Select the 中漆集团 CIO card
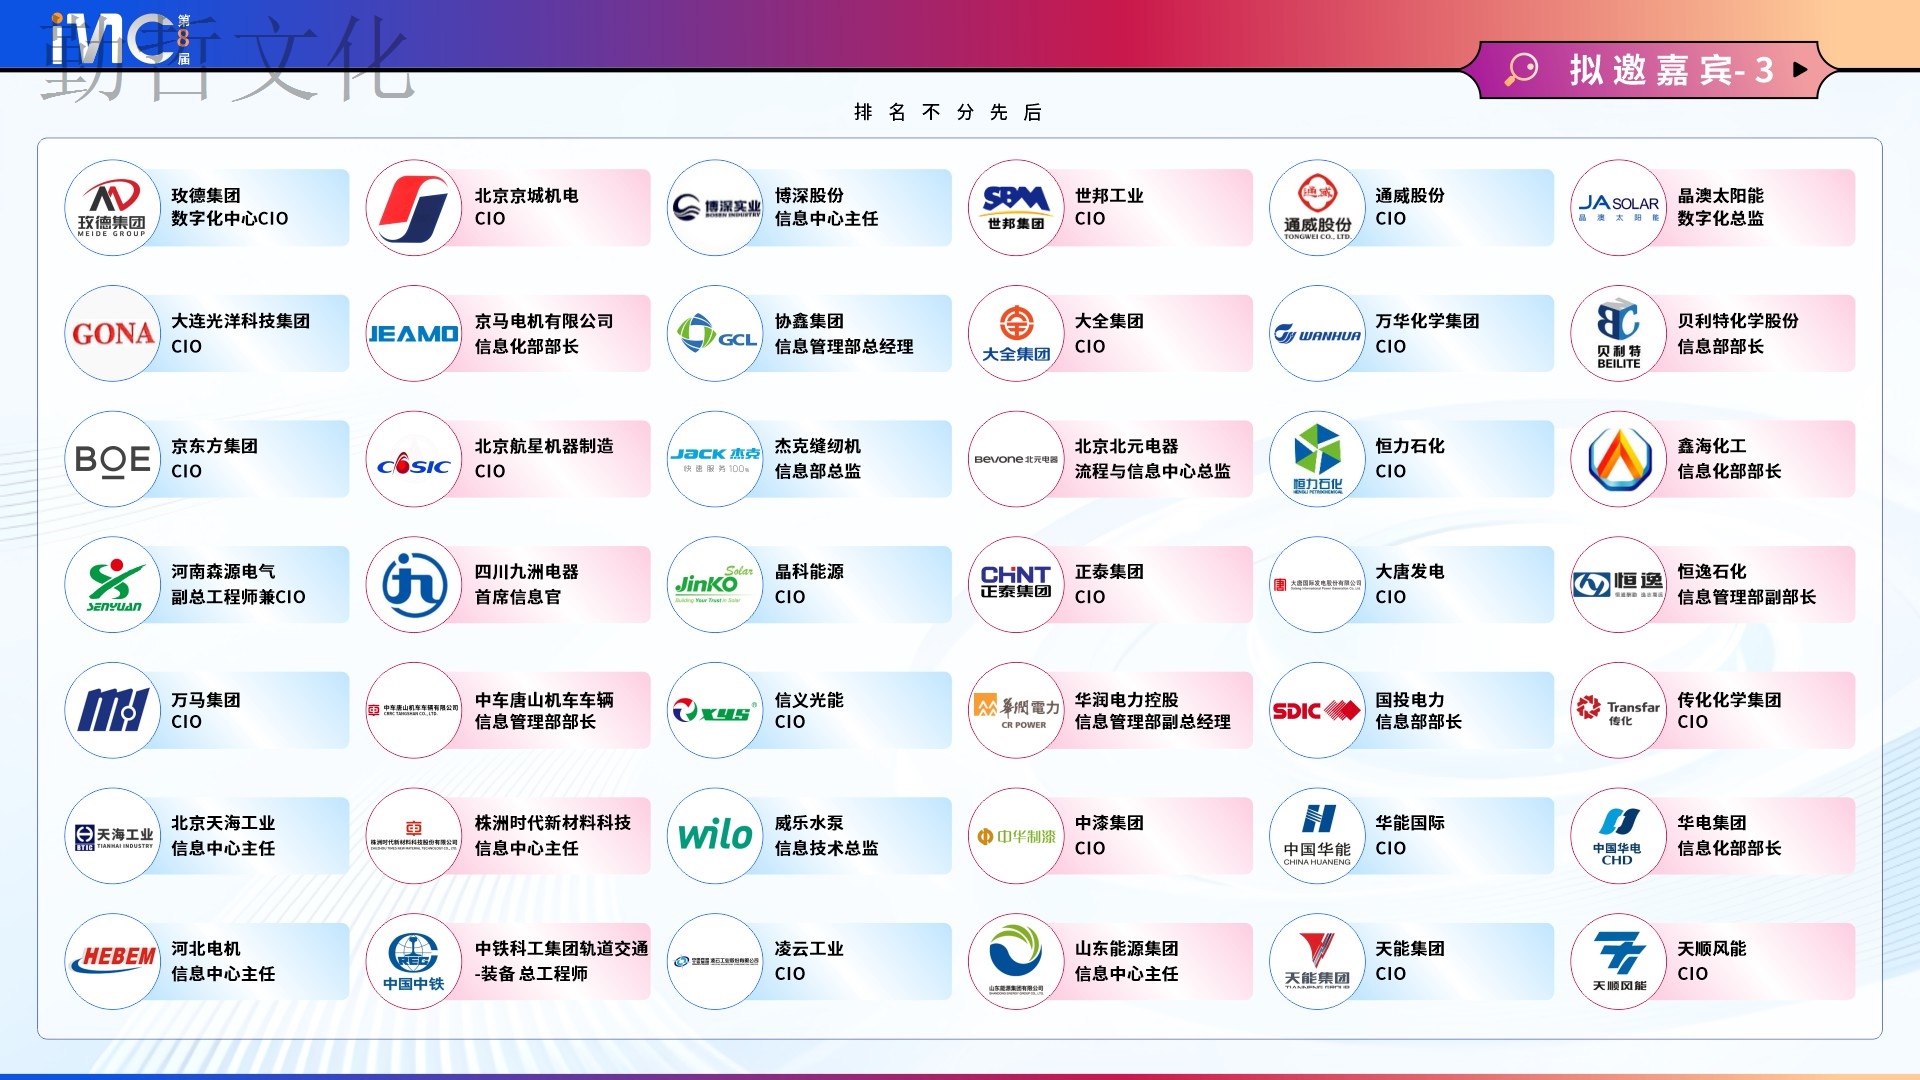Image resolution: width=1920 pixels, height=1080 pixels. [1111, 836]
